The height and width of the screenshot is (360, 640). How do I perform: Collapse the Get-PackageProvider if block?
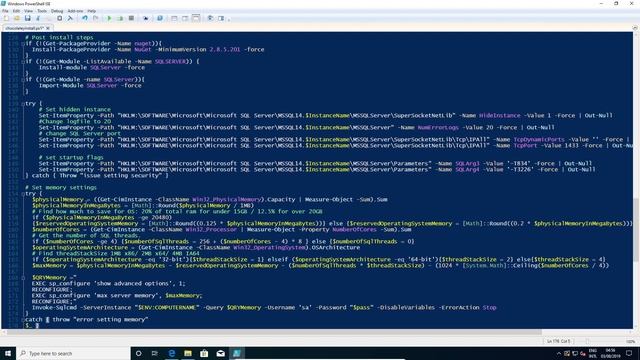23,44
